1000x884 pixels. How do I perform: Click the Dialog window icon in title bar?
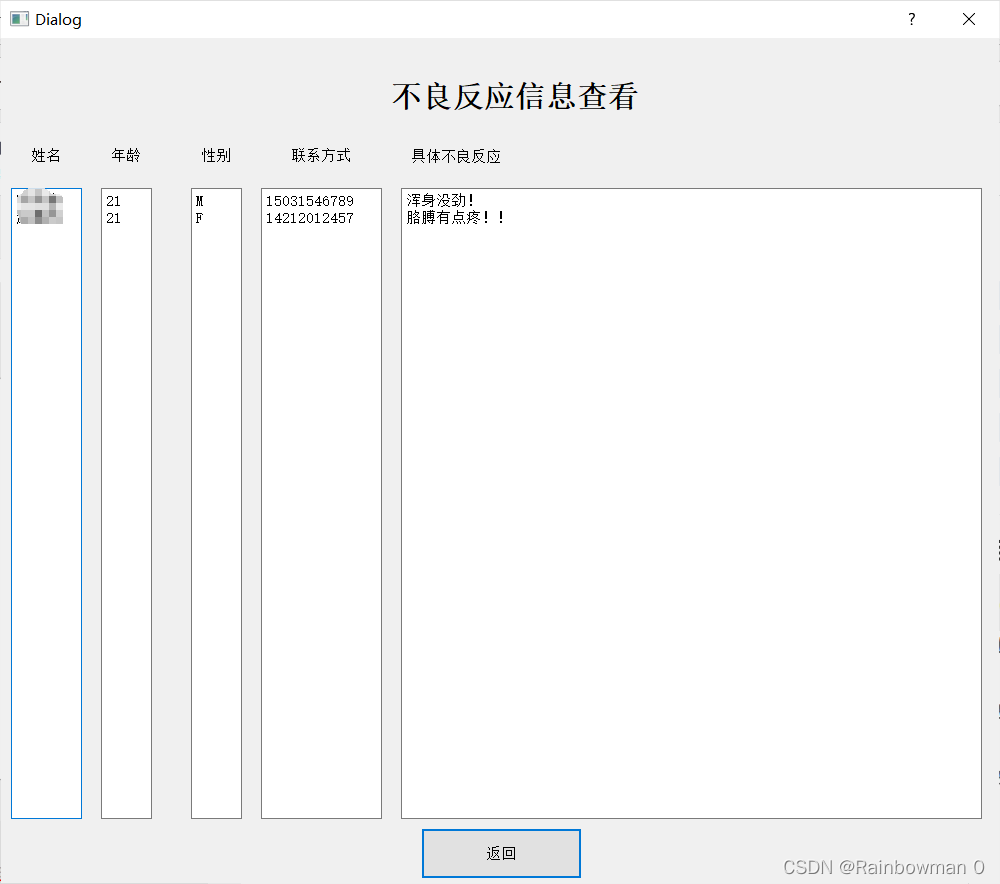19,19
